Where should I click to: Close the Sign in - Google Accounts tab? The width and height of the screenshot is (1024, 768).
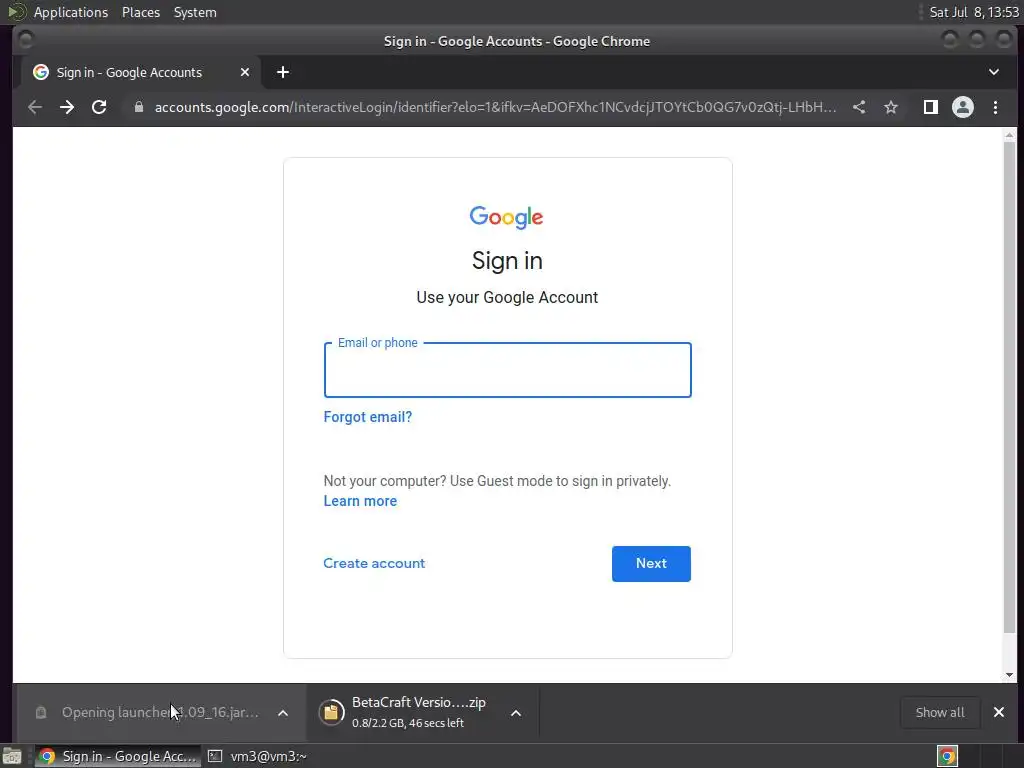click(x=245, y=72)
